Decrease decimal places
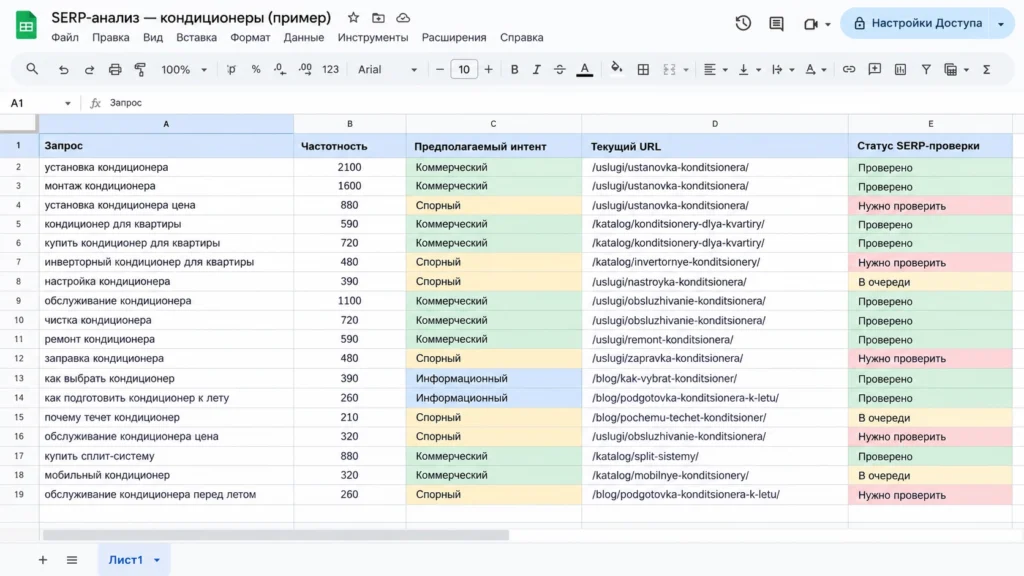This screenshot has height=576, width=1024. [x=280, y=69]
